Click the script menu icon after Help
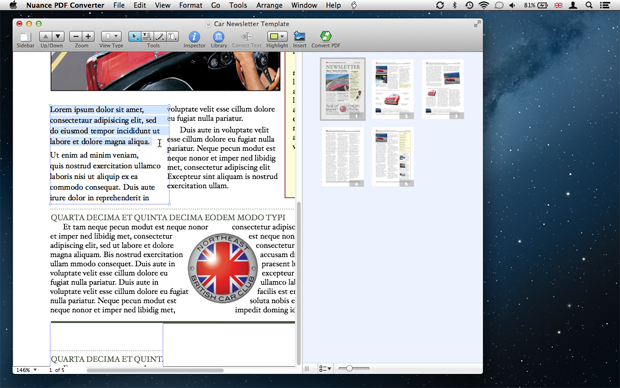Screen dimensions: 620x388 [354, 5]
